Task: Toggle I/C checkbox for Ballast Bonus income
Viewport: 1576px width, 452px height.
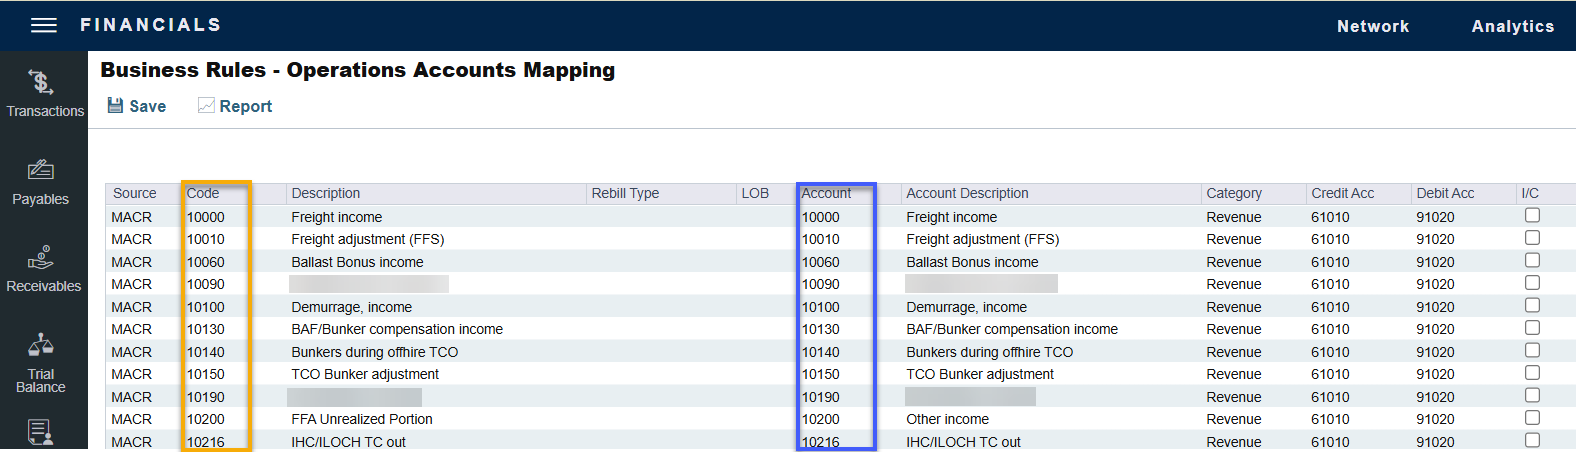Action: (1532, 261)
